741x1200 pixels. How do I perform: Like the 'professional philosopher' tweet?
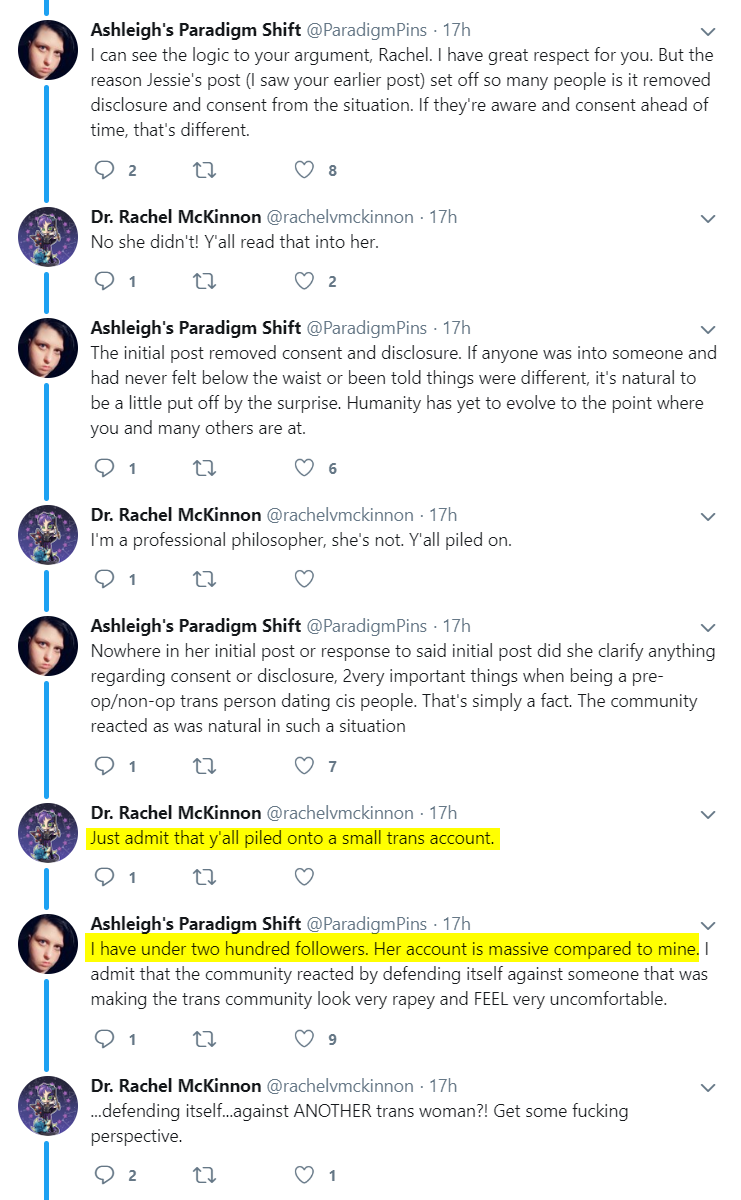coord(305,578)
